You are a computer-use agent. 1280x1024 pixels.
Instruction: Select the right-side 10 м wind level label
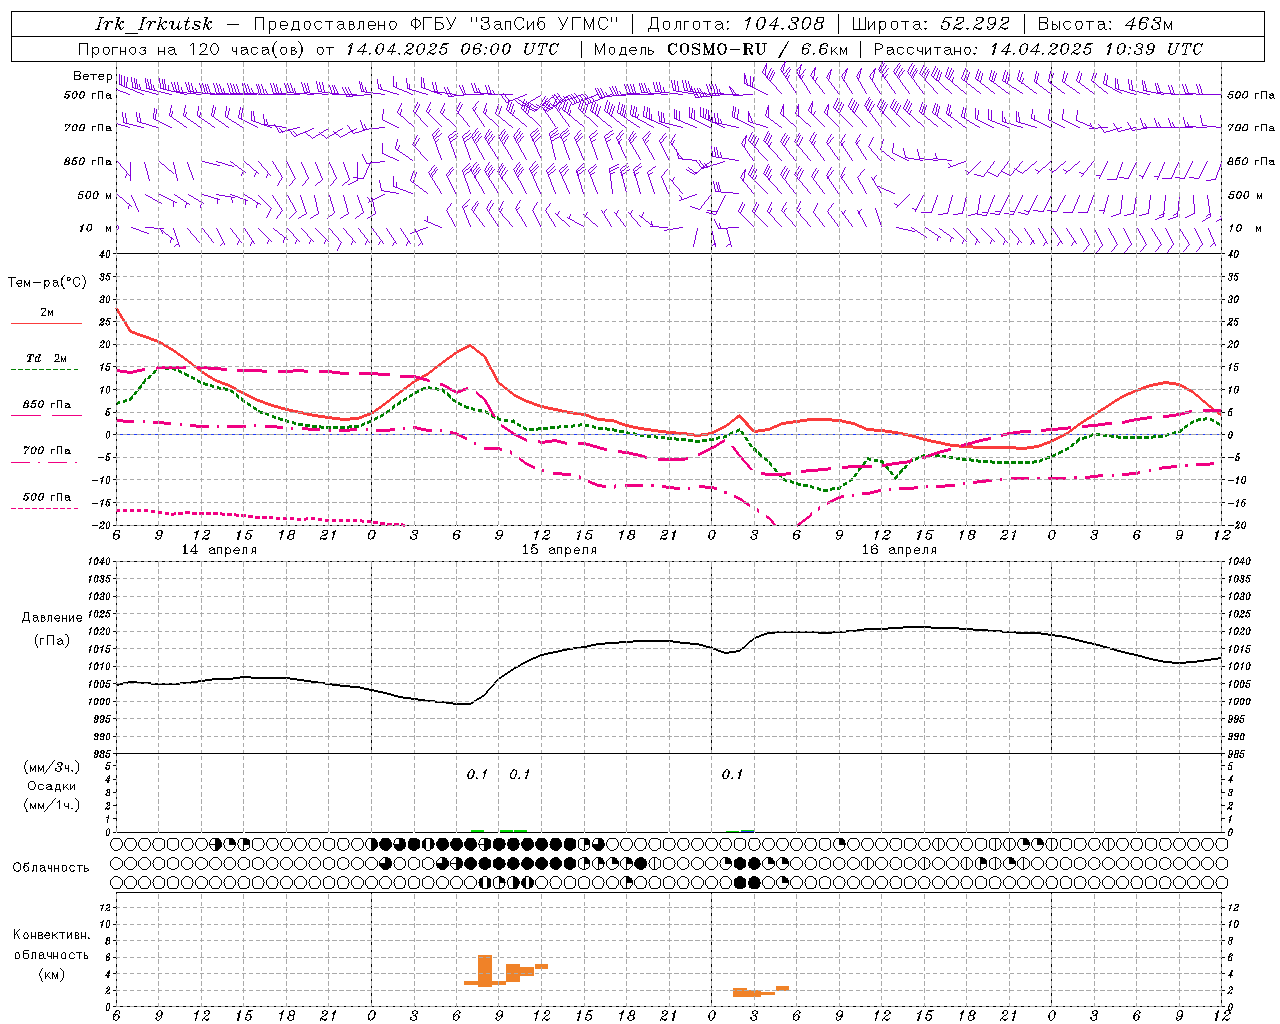1243,228
